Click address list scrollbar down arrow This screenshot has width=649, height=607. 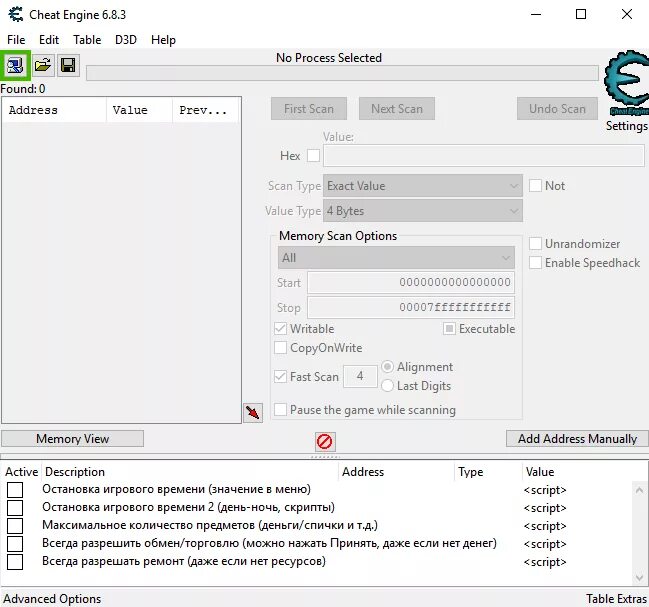(x=639, y=578)
